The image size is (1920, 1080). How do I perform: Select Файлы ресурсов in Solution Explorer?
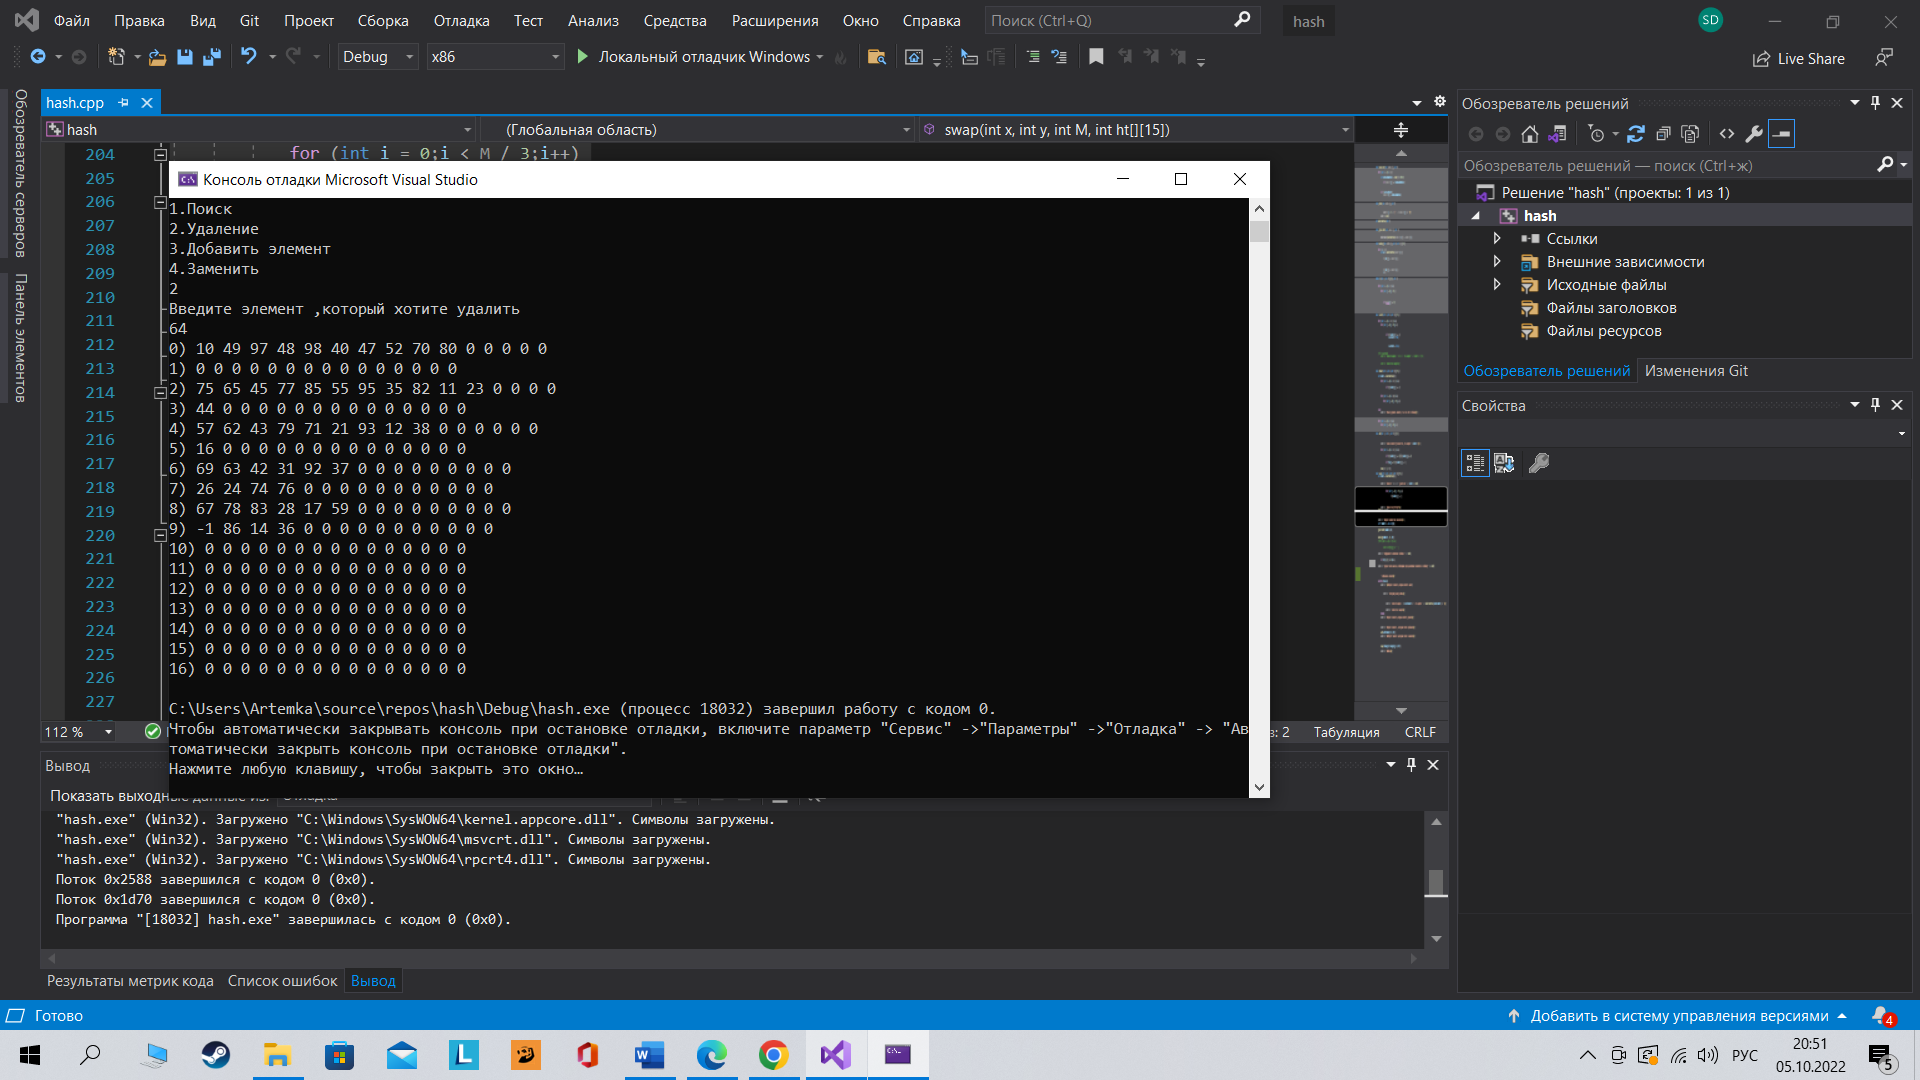pyautogui.click(x=1603, y=331)
